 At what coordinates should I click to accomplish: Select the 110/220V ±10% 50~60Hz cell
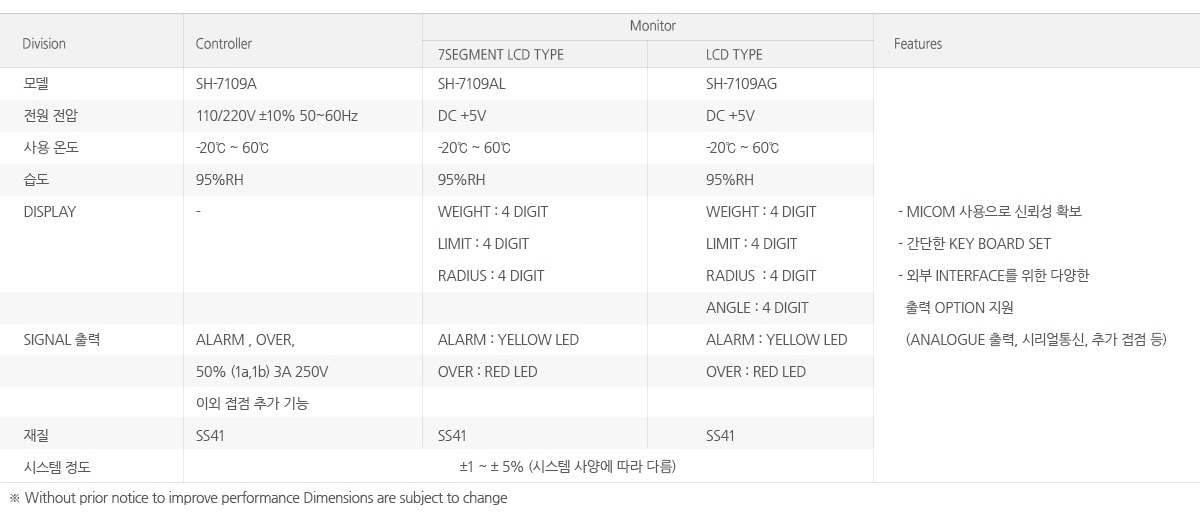point(277,116)
